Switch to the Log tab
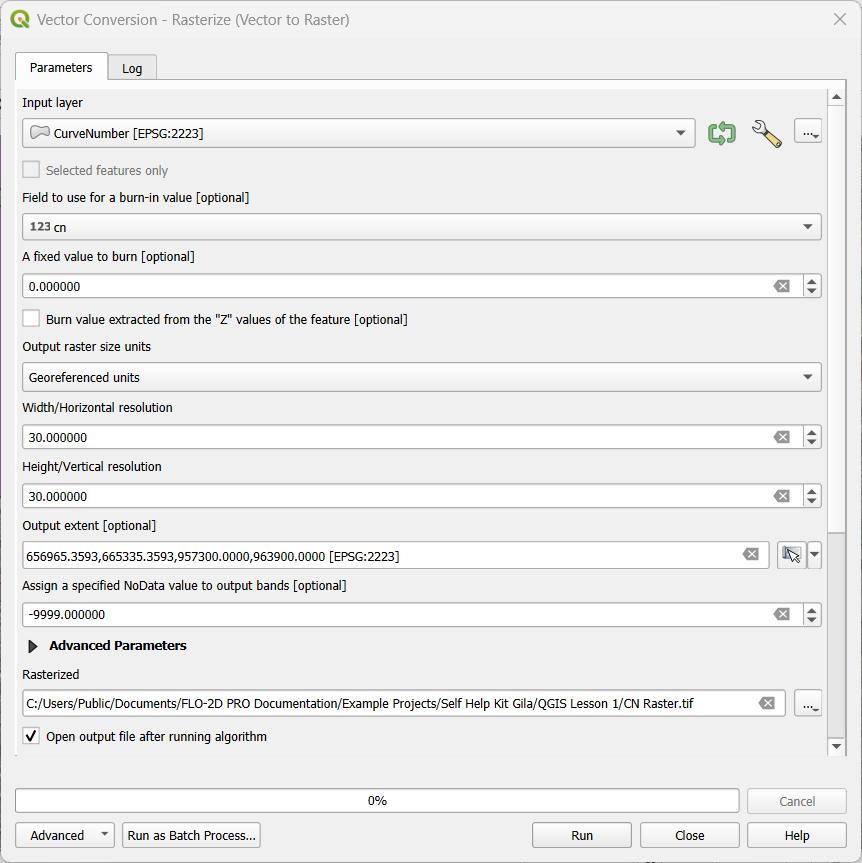 (132, 68)
